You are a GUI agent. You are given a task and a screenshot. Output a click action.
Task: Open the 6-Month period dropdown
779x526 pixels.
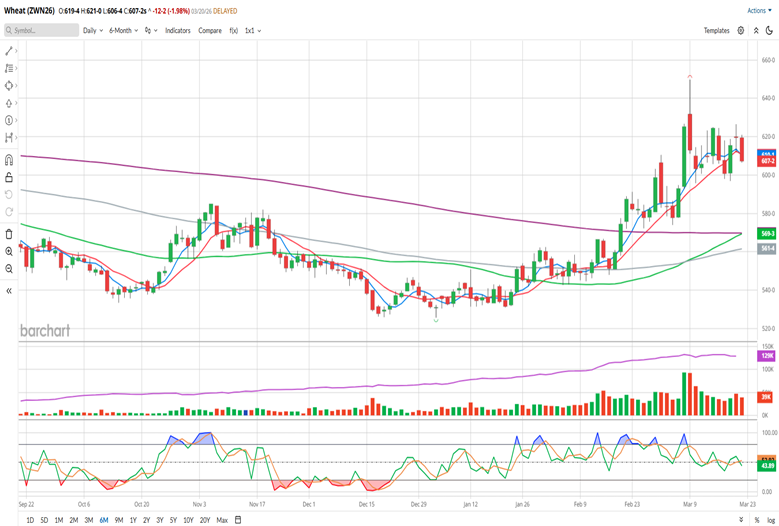[123, 30]
